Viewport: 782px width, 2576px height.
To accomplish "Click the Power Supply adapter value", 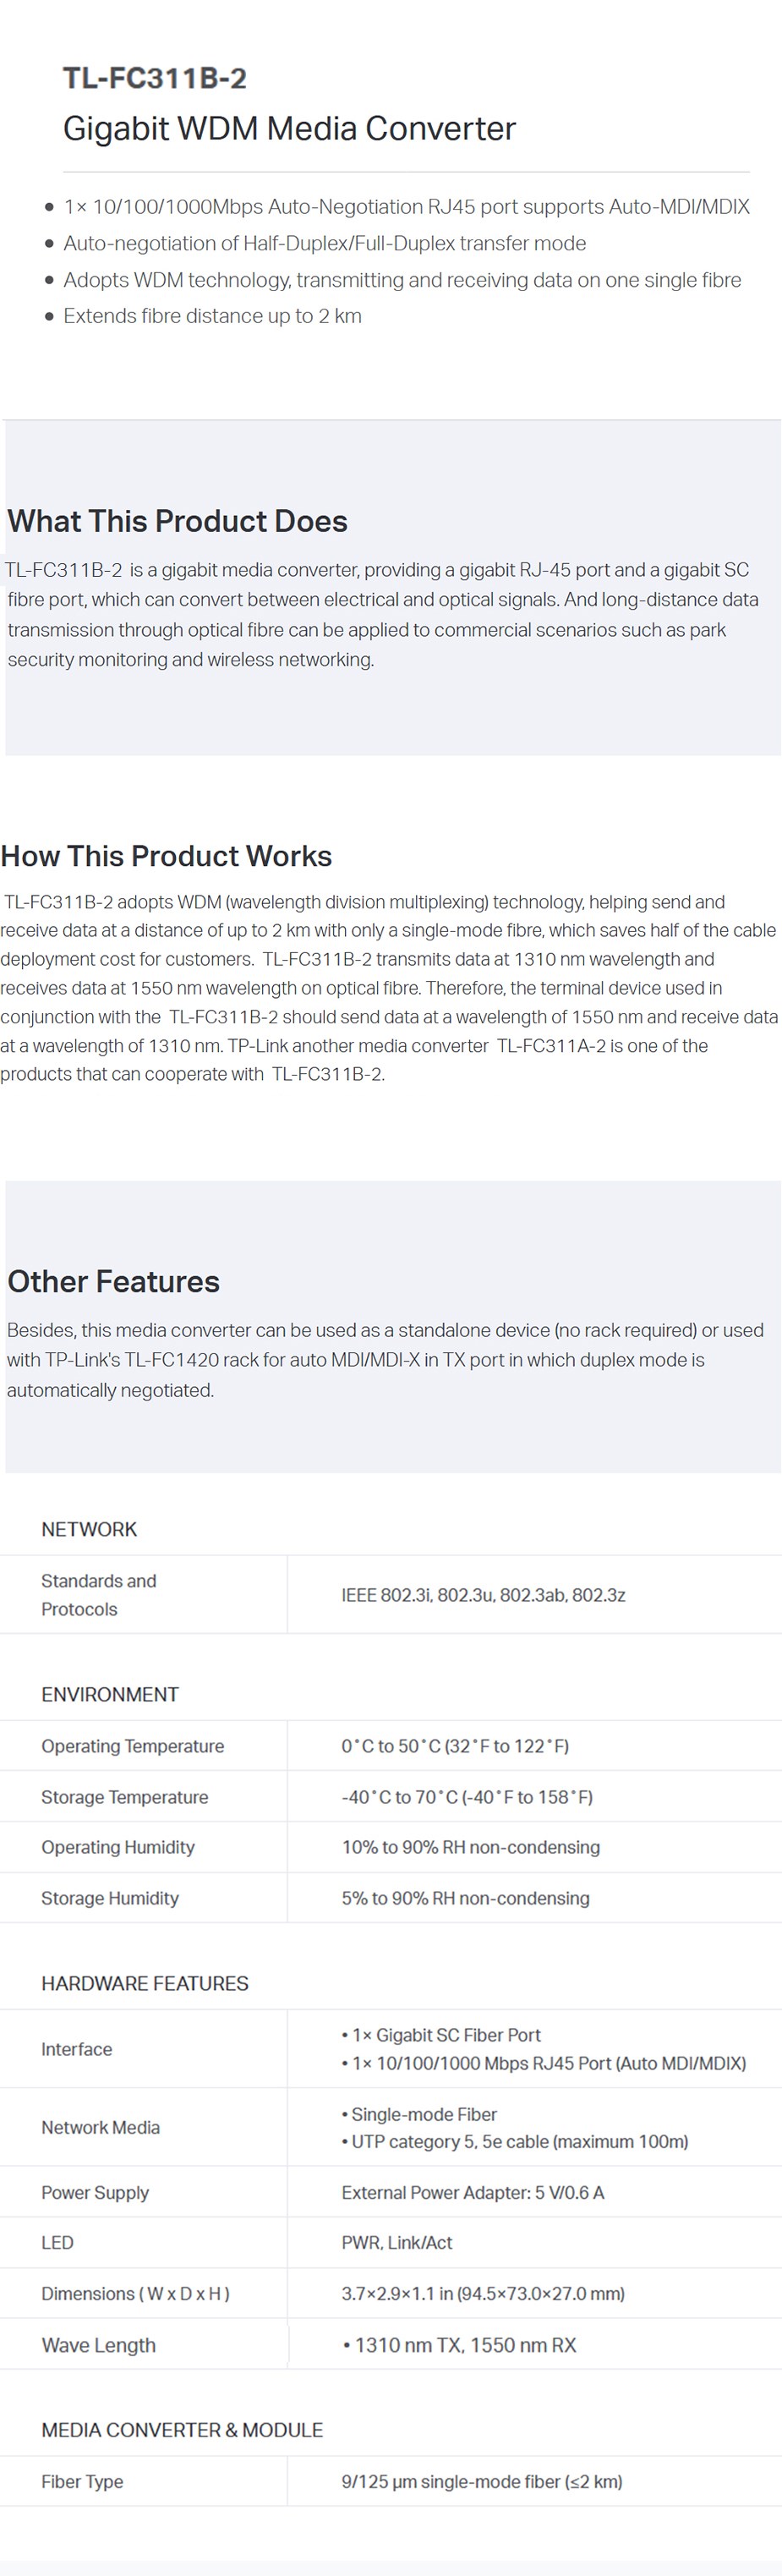I will [x=473, y=2192].
